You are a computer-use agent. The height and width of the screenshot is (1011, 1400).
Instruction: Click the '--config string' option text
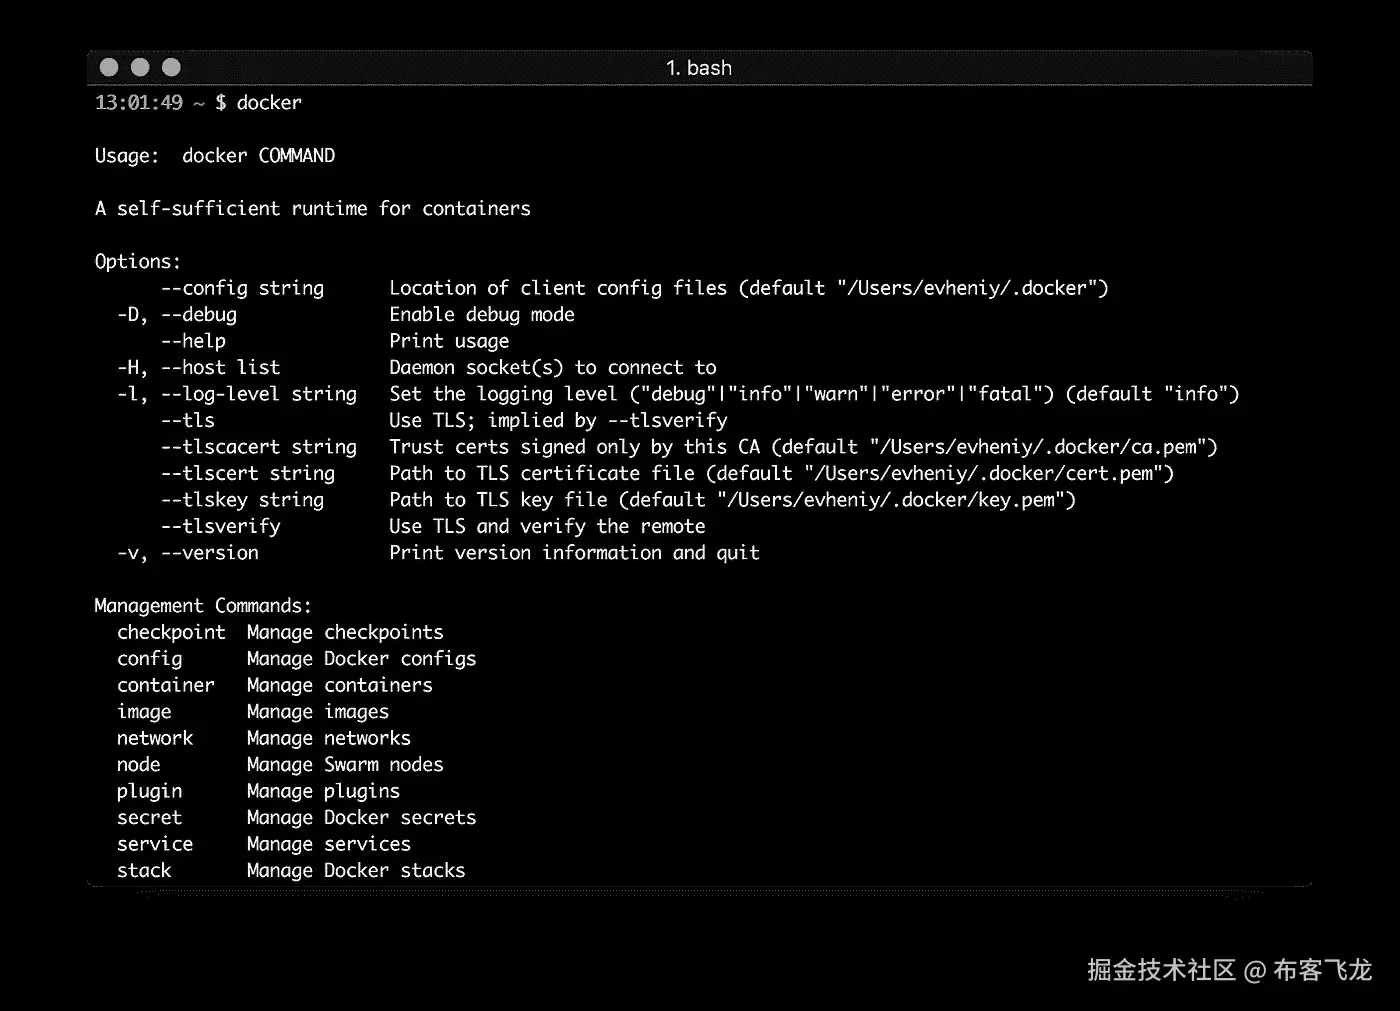tap(243, 288)
